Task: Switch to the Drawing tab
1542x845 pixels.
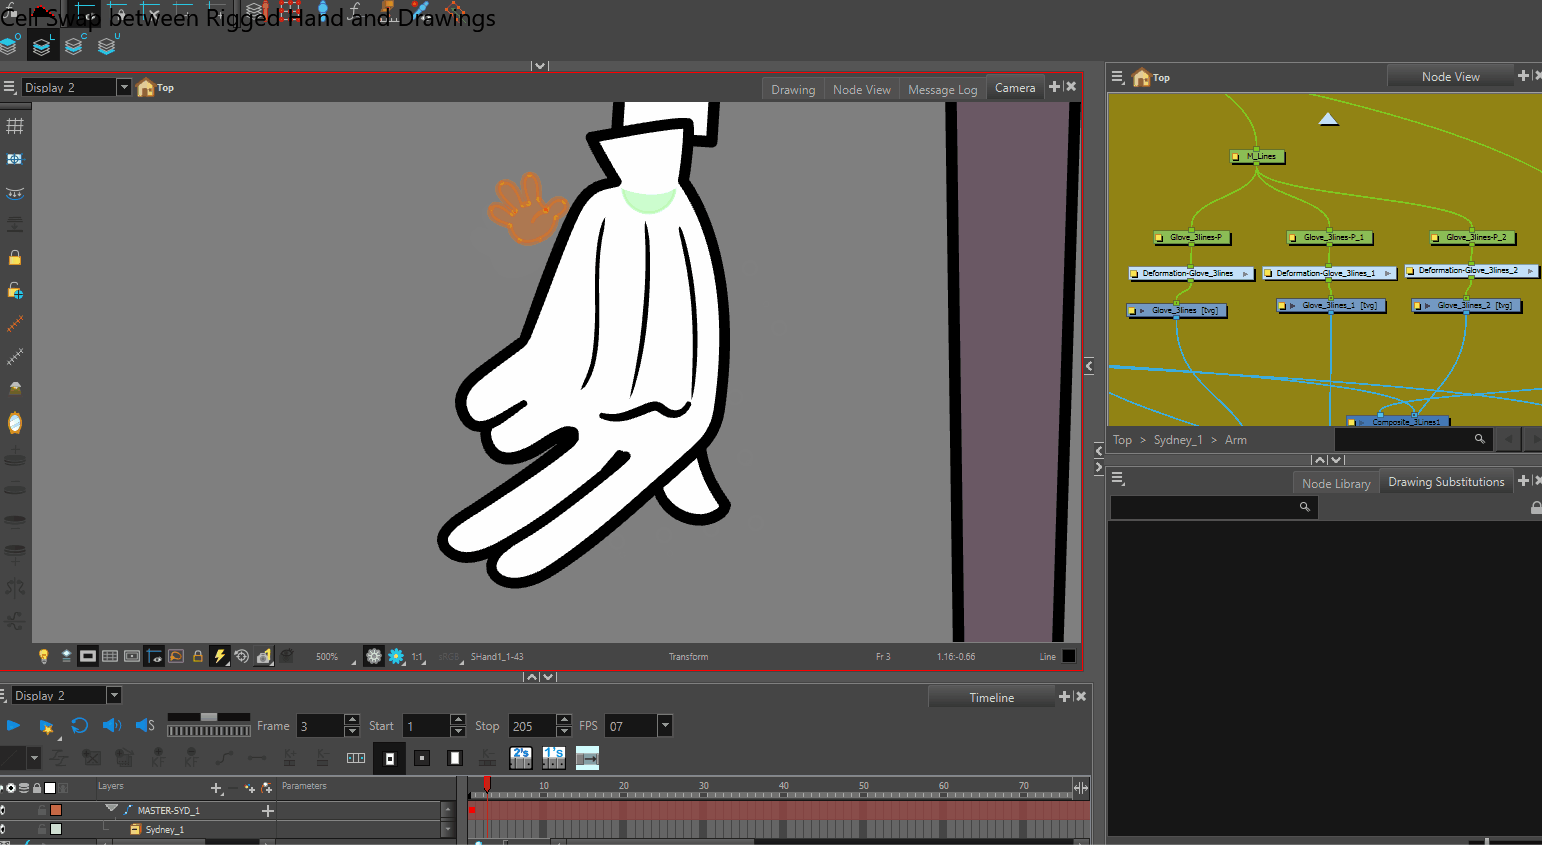Action: click(793, 89)
